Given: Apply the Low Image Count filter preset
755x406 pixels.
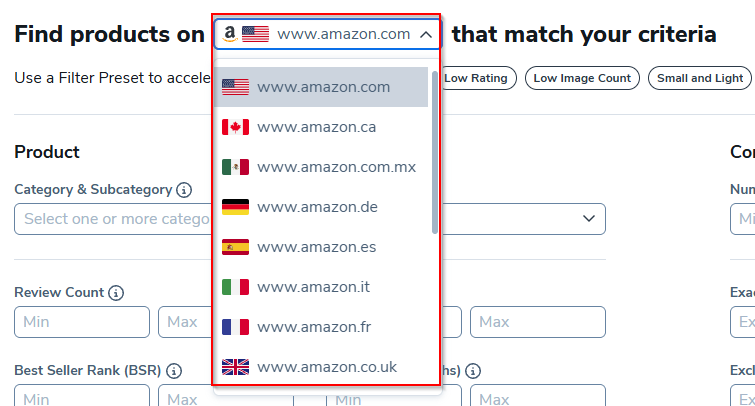Looking at the screenshot, I should pyautogui.click(x=583, y=78).
